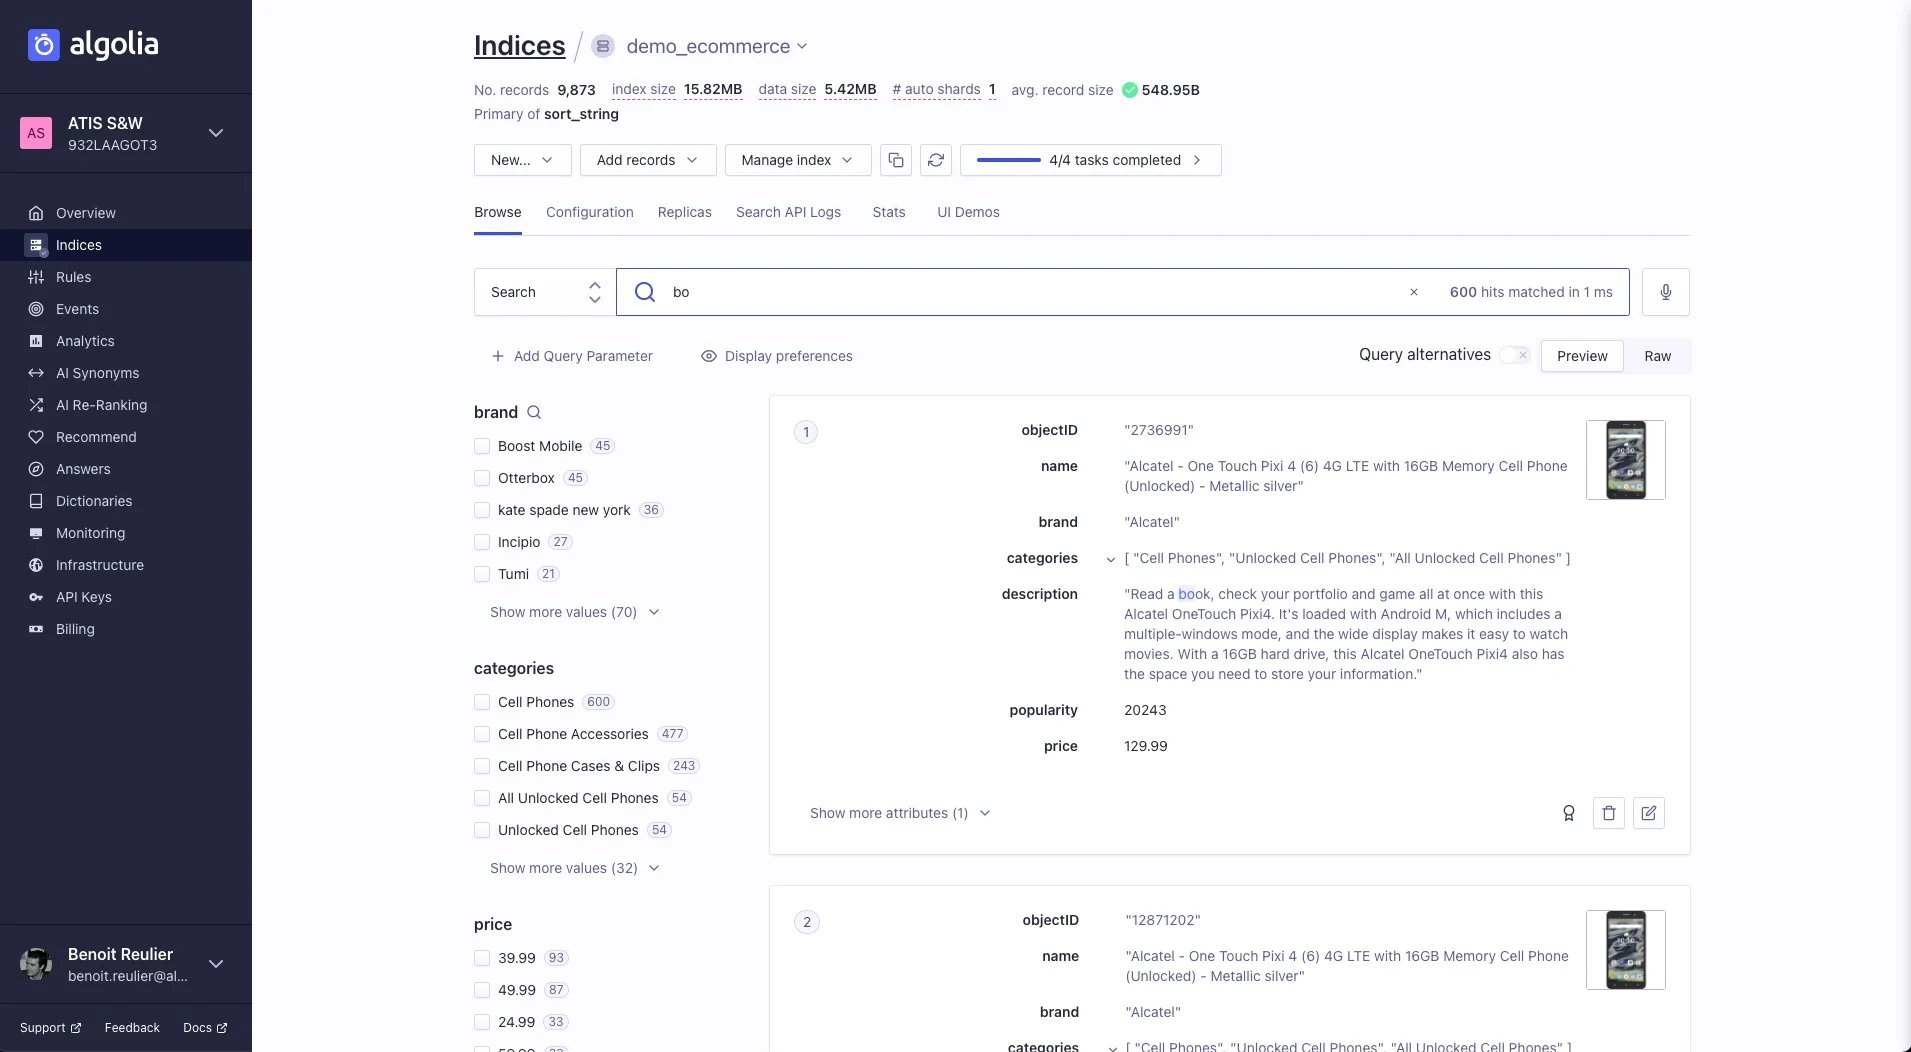Check the Boost Mobile brand filter
The width and height of the screenshot is (1911, 1052).
pyautogui.click(x=483, y=446)
